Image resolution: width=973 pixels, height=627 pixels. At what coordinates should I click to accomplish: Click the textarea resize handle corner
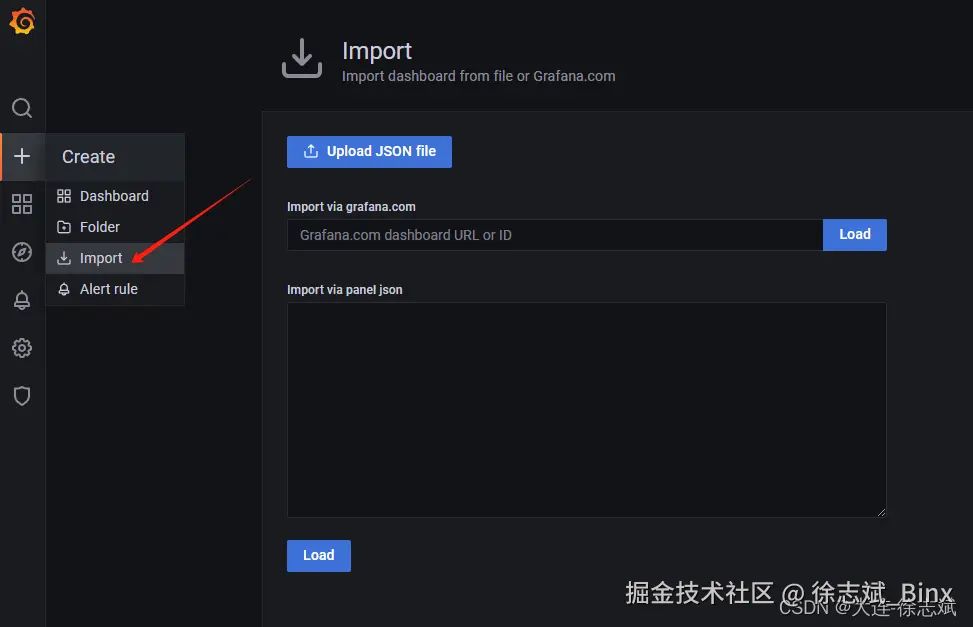(881, 512)
